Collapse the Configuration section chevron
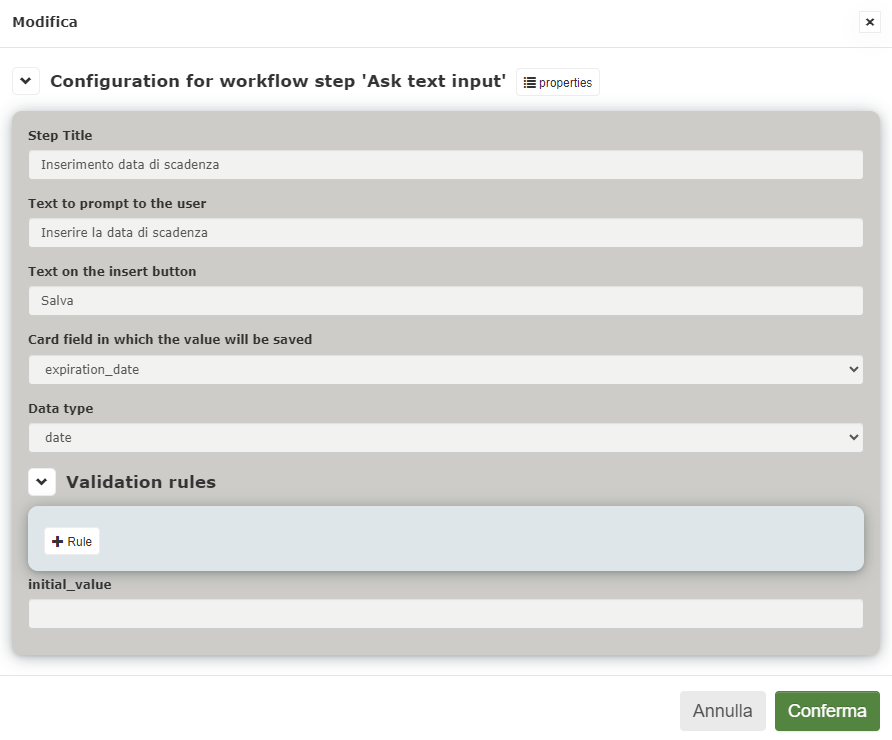892x740 pixels. [26, 81]
